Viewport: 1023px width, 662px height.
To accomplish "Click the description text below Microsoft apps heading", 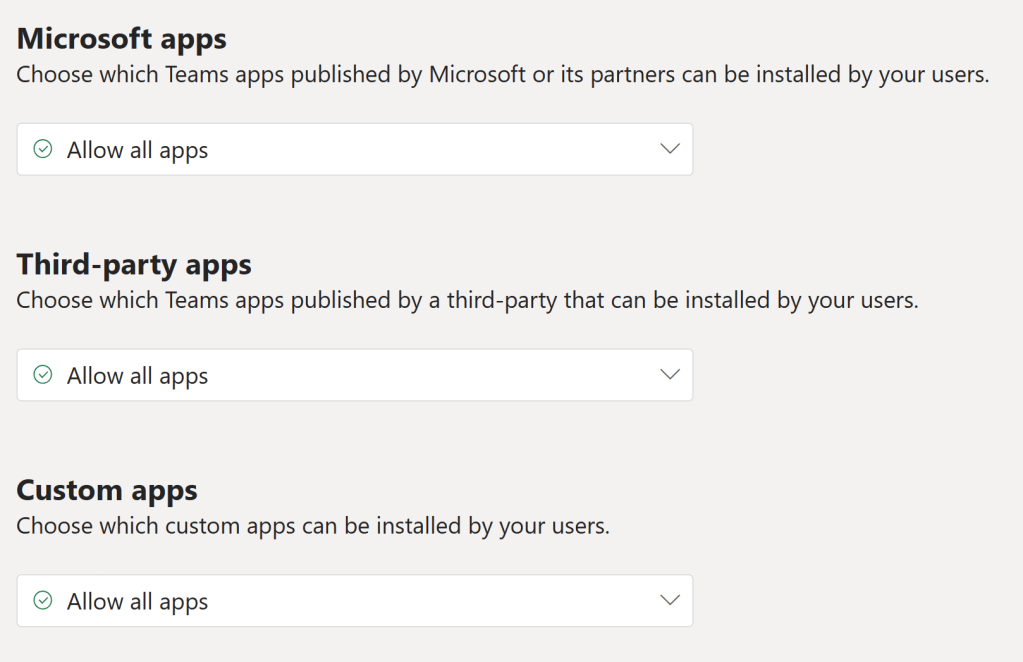I will coord(502,75).
